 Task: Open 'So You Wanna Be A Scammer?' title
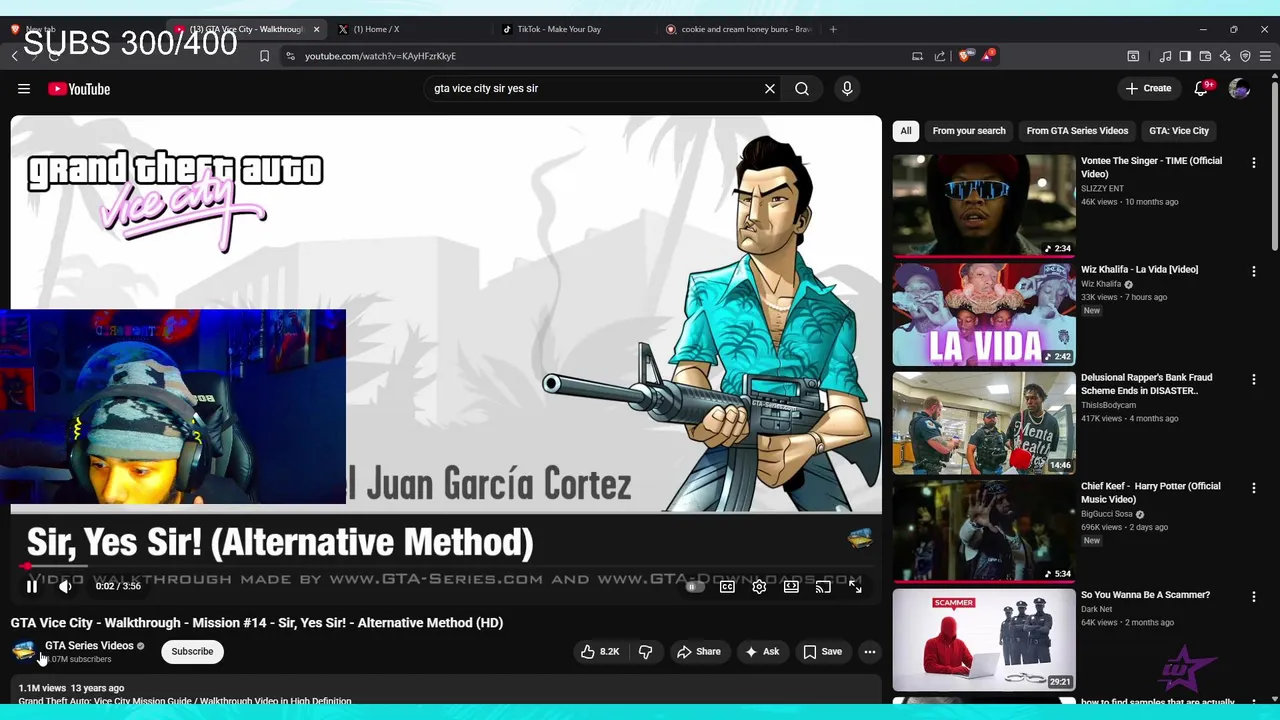tap(1145, 595)
